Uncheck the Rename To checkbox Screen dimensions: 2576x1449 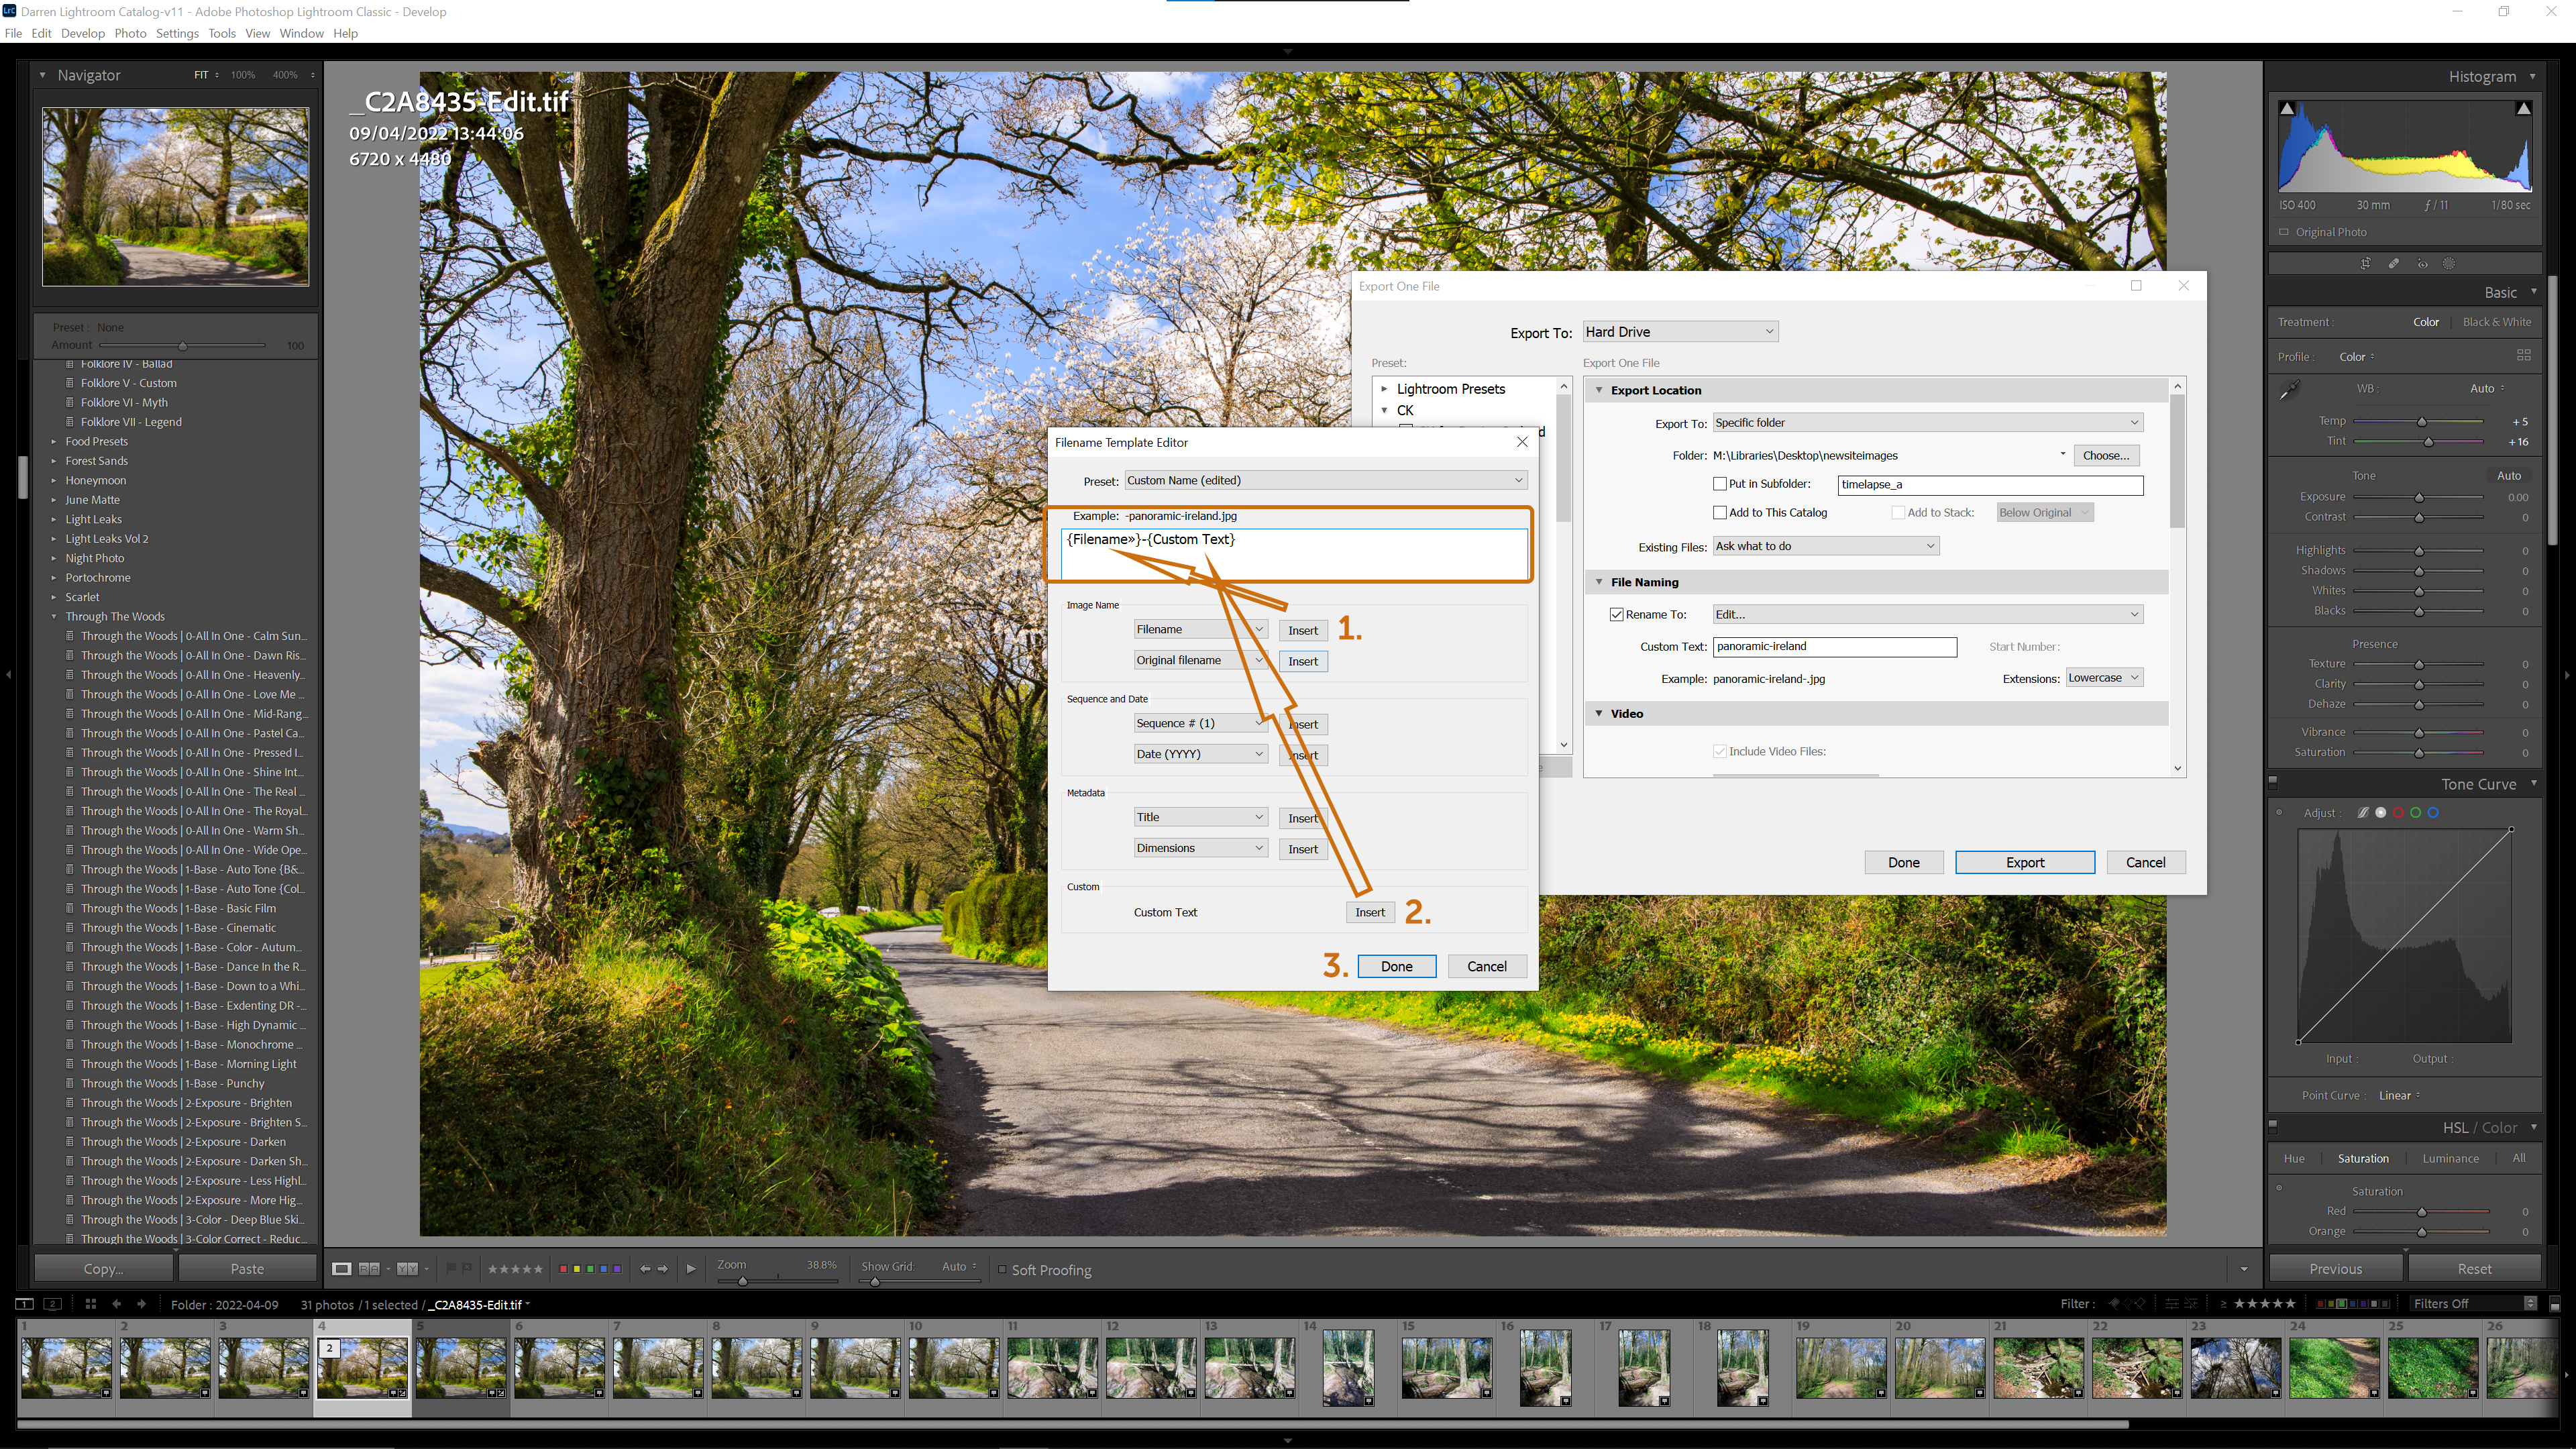coord(1616,615)
